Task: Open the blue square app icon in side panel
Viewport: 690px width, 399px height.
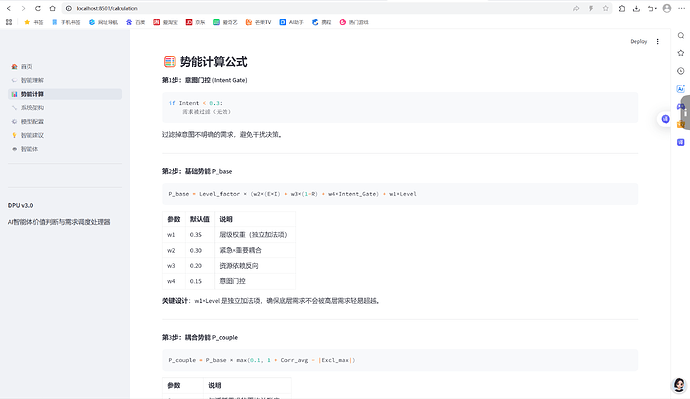Action: [680, 142]
